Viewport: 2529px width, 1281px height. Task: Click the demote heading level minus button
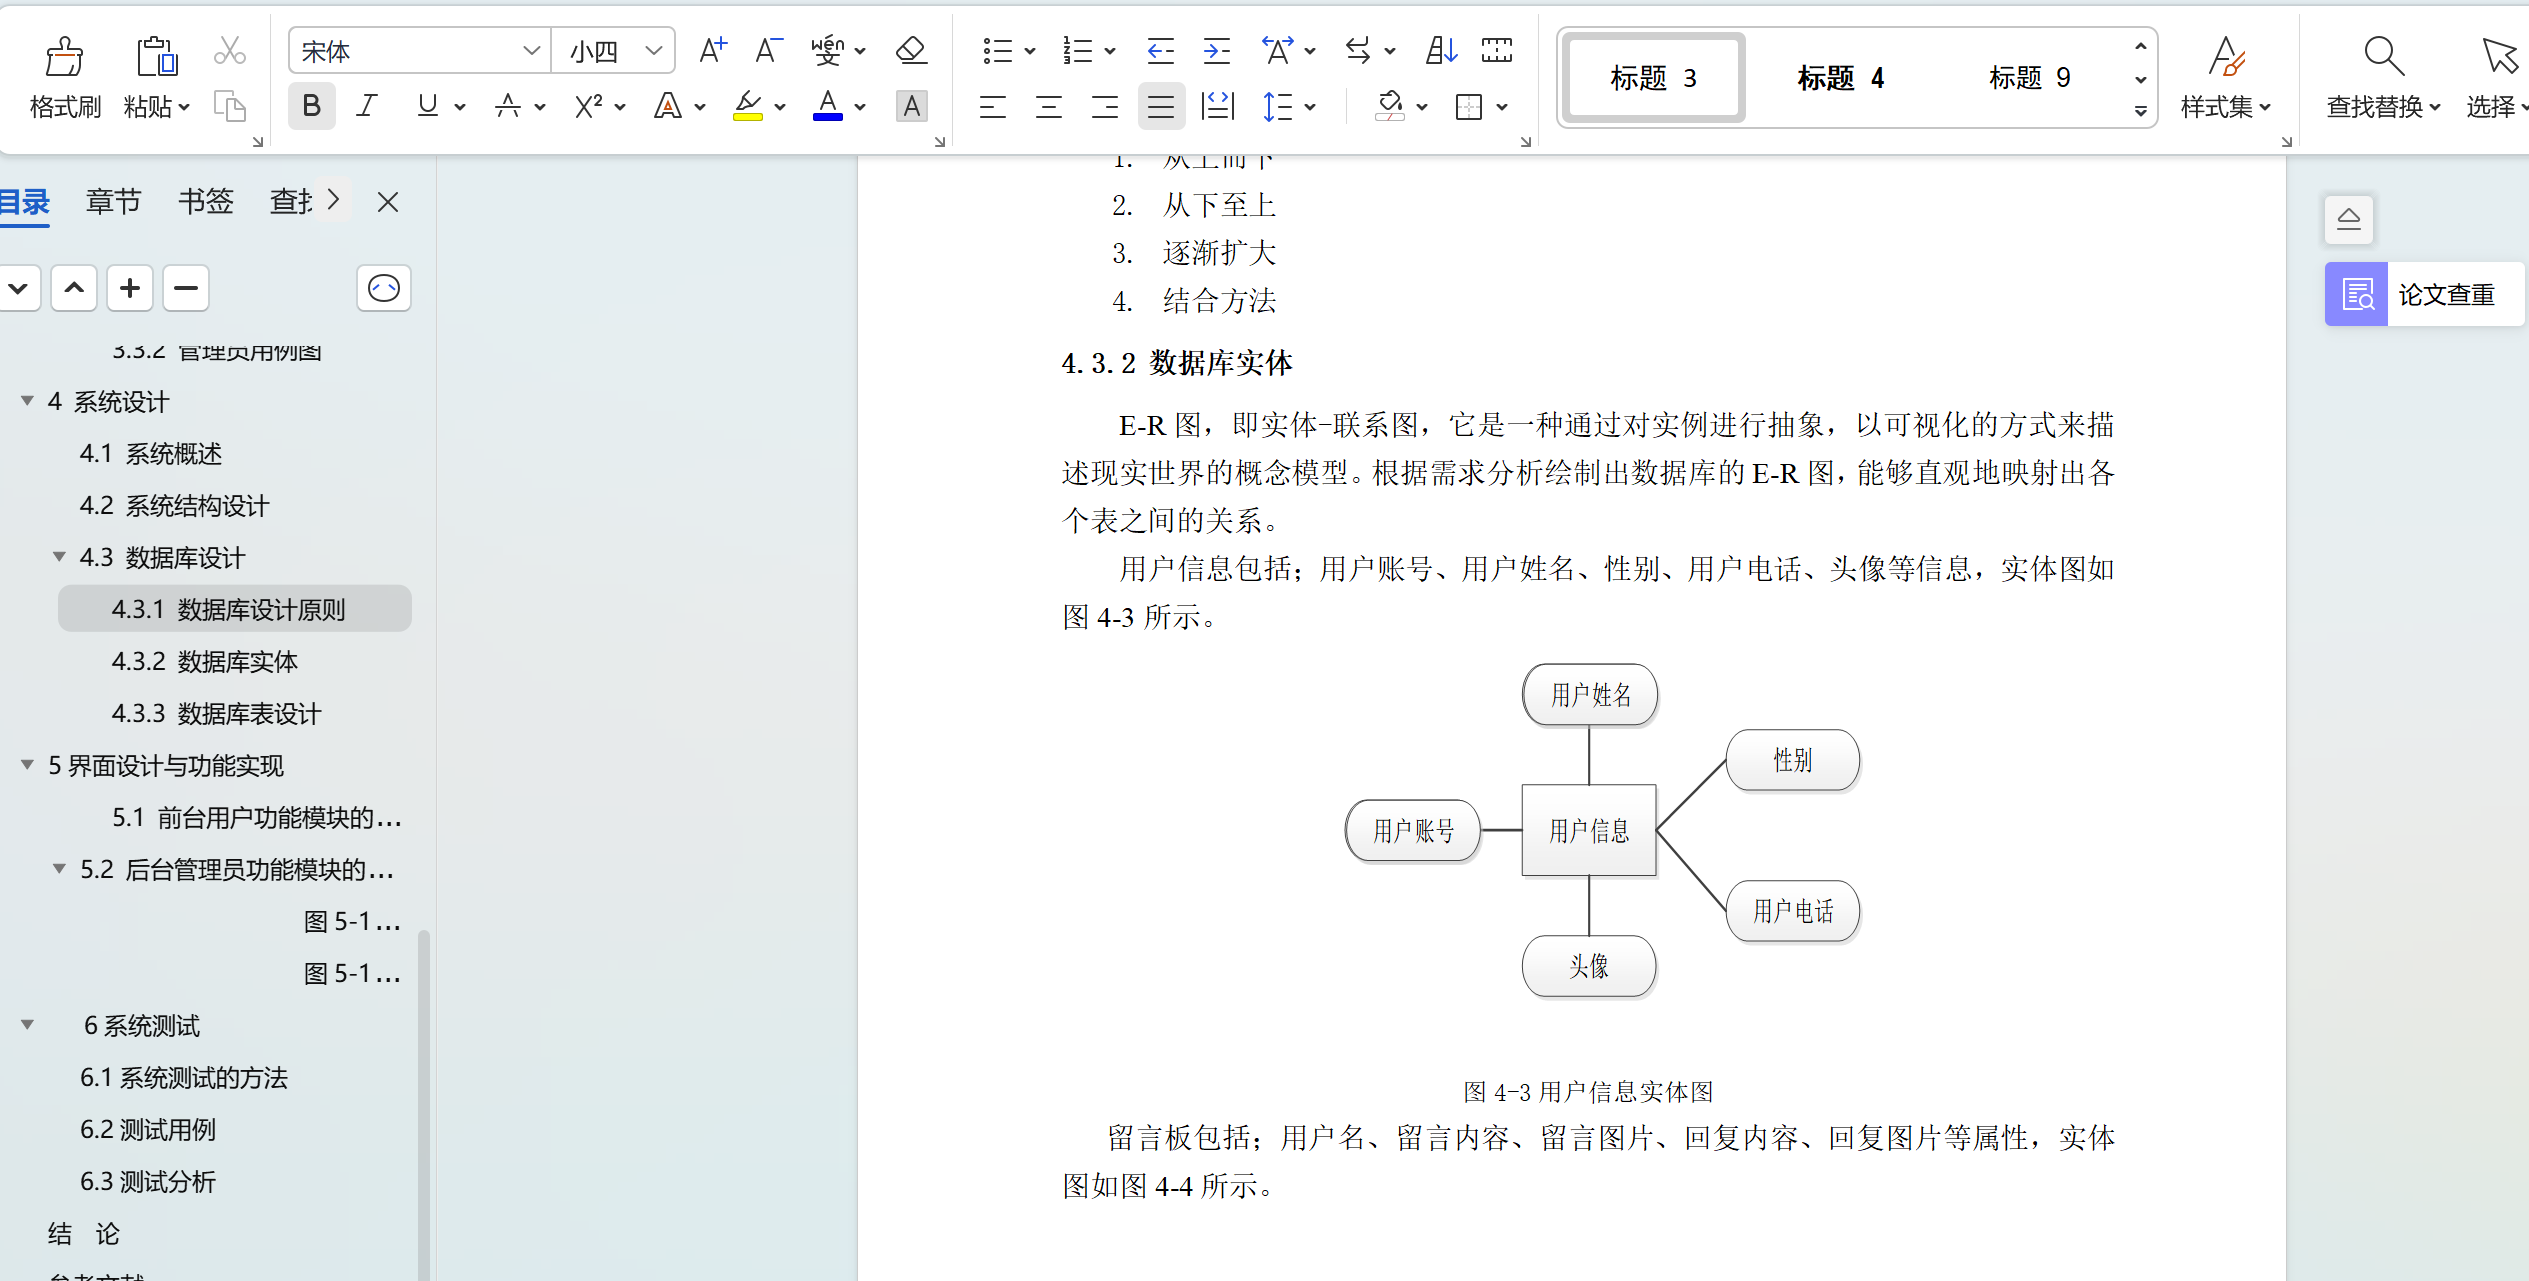coord(186,288)
